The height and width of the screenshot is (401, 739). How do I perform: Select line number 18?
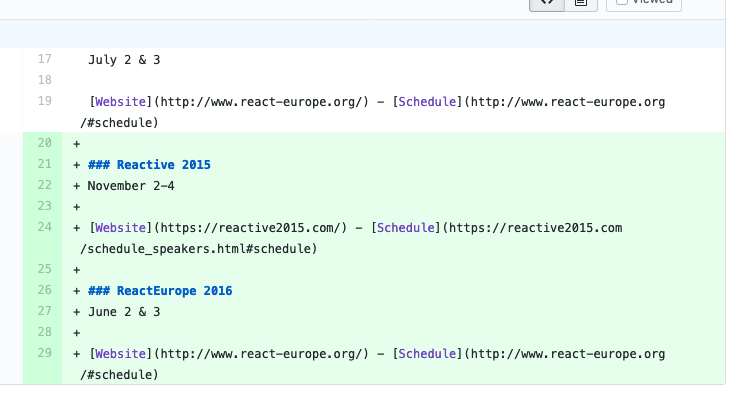(x=44, y=80)
